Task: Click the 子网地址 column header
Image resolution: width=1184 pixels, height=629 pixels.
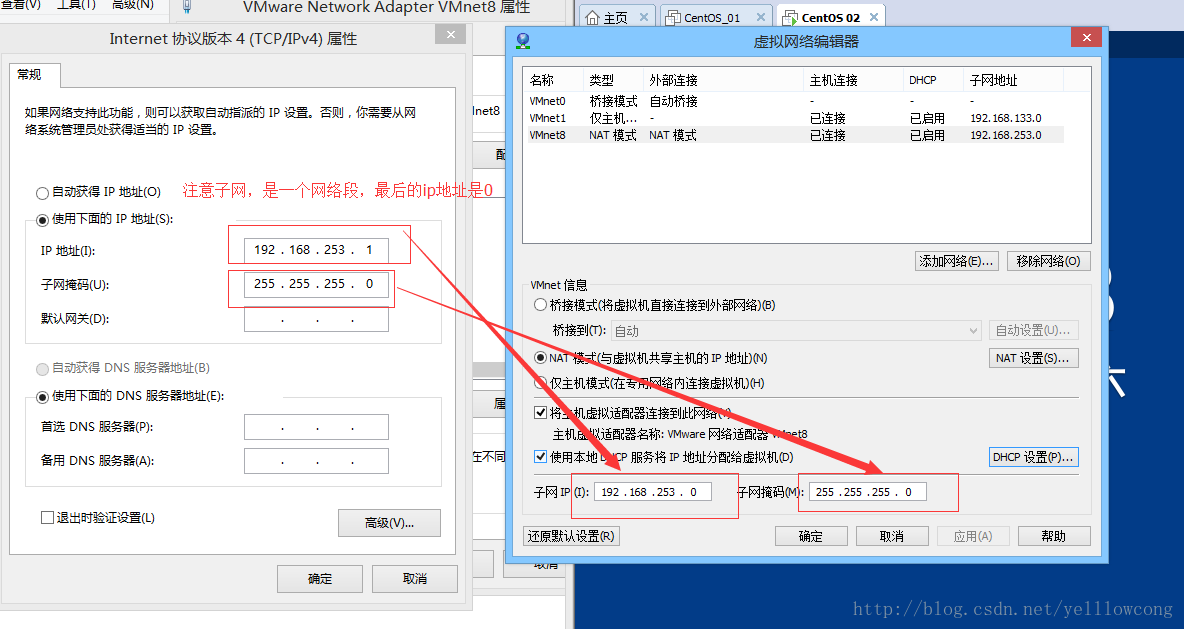Action: pyautogui.click(x=1013, y=80)
